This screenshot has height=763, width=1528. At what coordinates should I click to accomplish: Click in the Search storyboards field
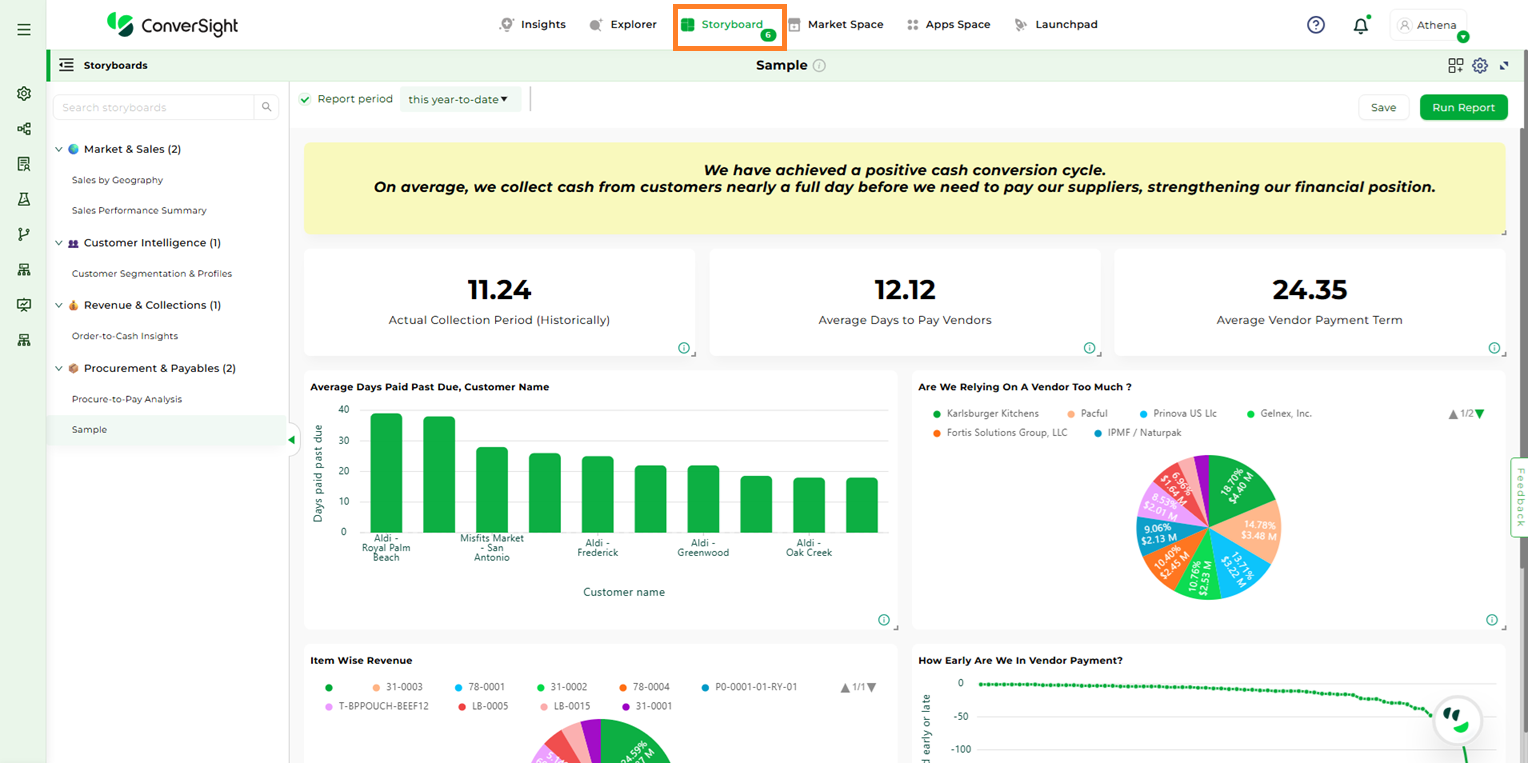pos(153,107)
